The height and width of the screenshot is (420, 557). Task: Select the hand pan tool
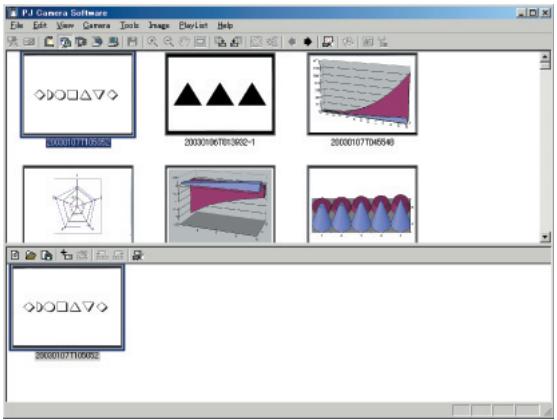[184, 42]
